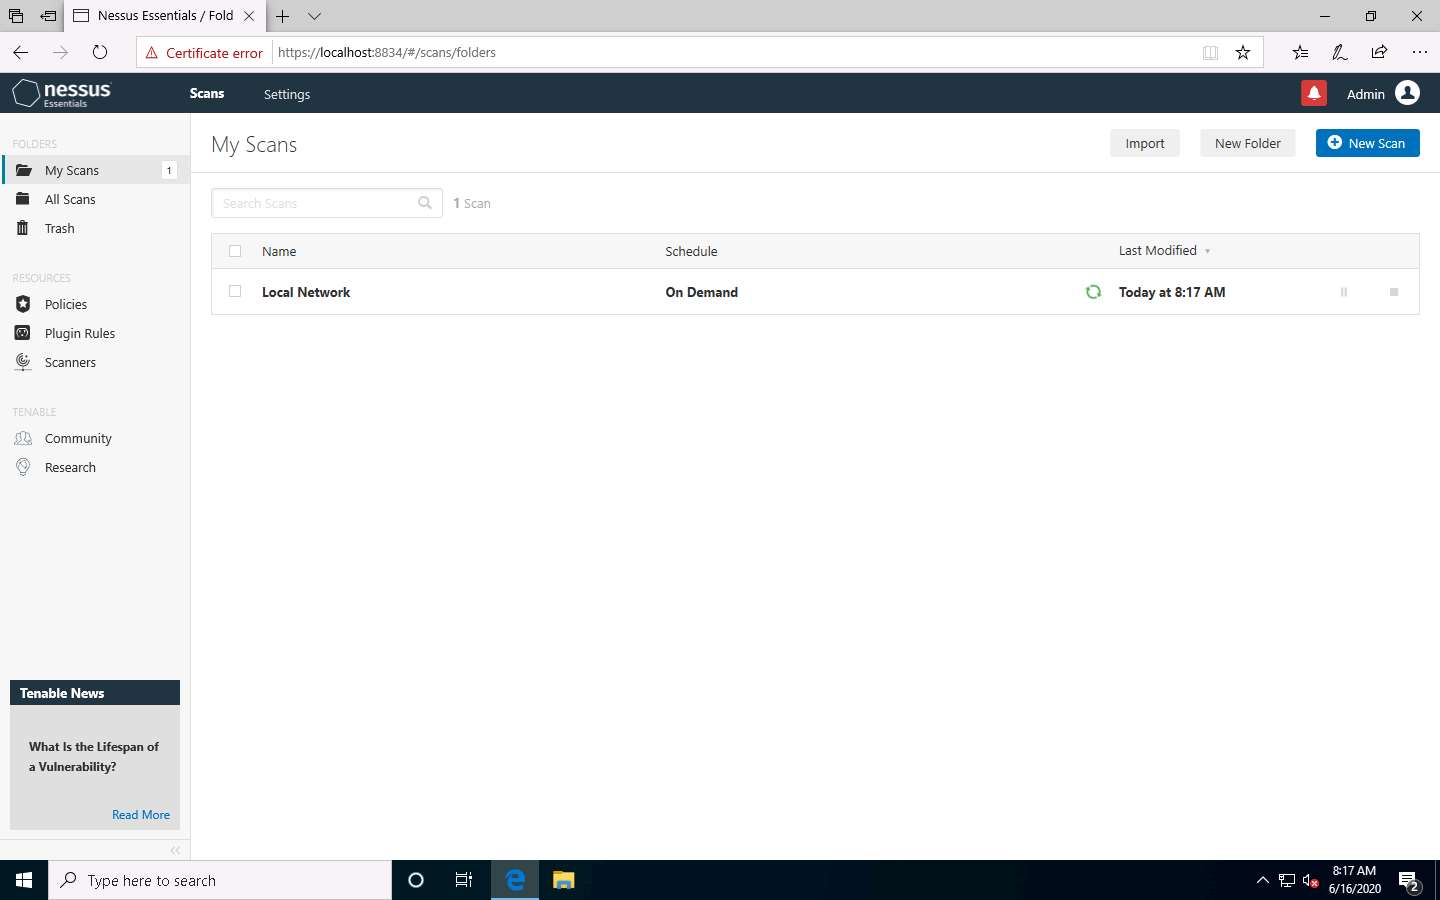This screenshot has height=900, width=1440.
Task: Click the muted volume tray icon
Action: pos(1311,881)
